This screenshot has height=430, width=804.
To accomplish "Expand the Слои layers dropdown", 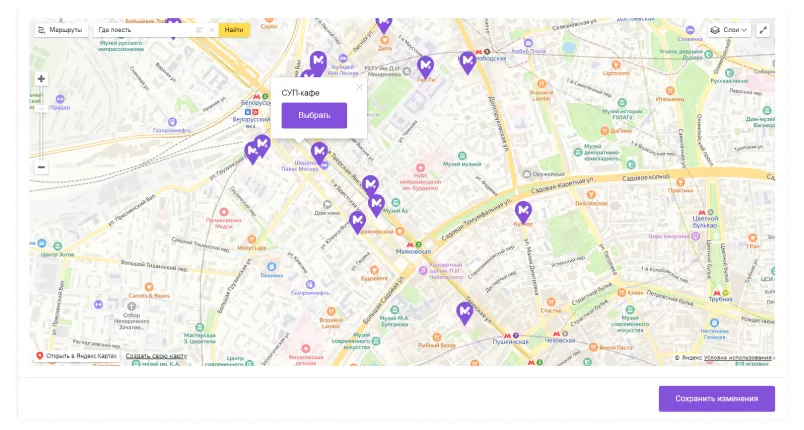I will (729, 30).
